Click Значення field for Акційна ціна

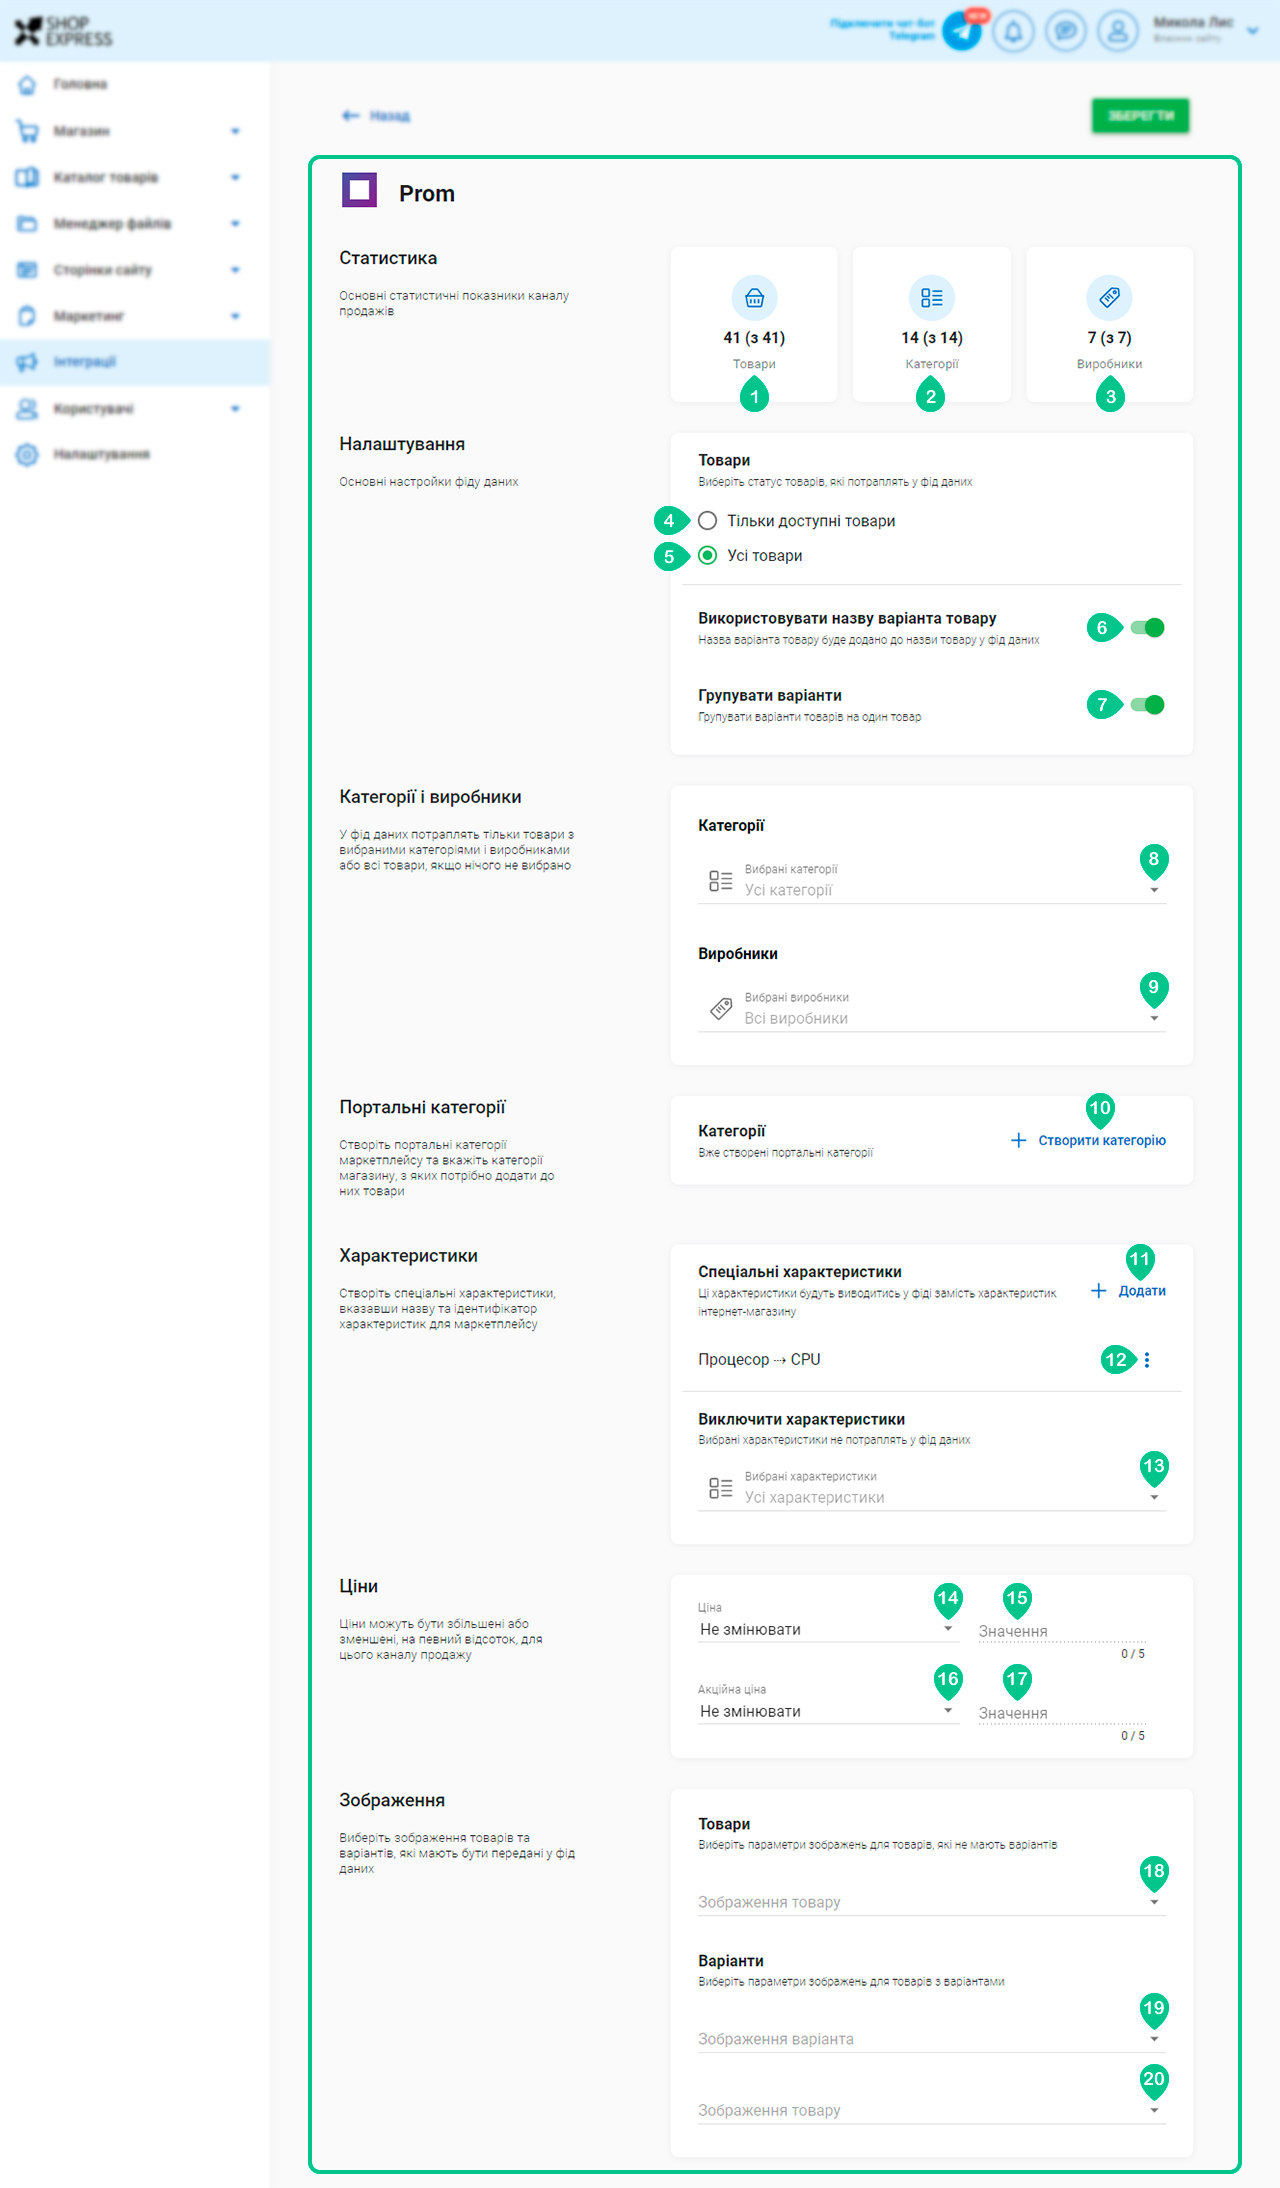[1062, 1713]
